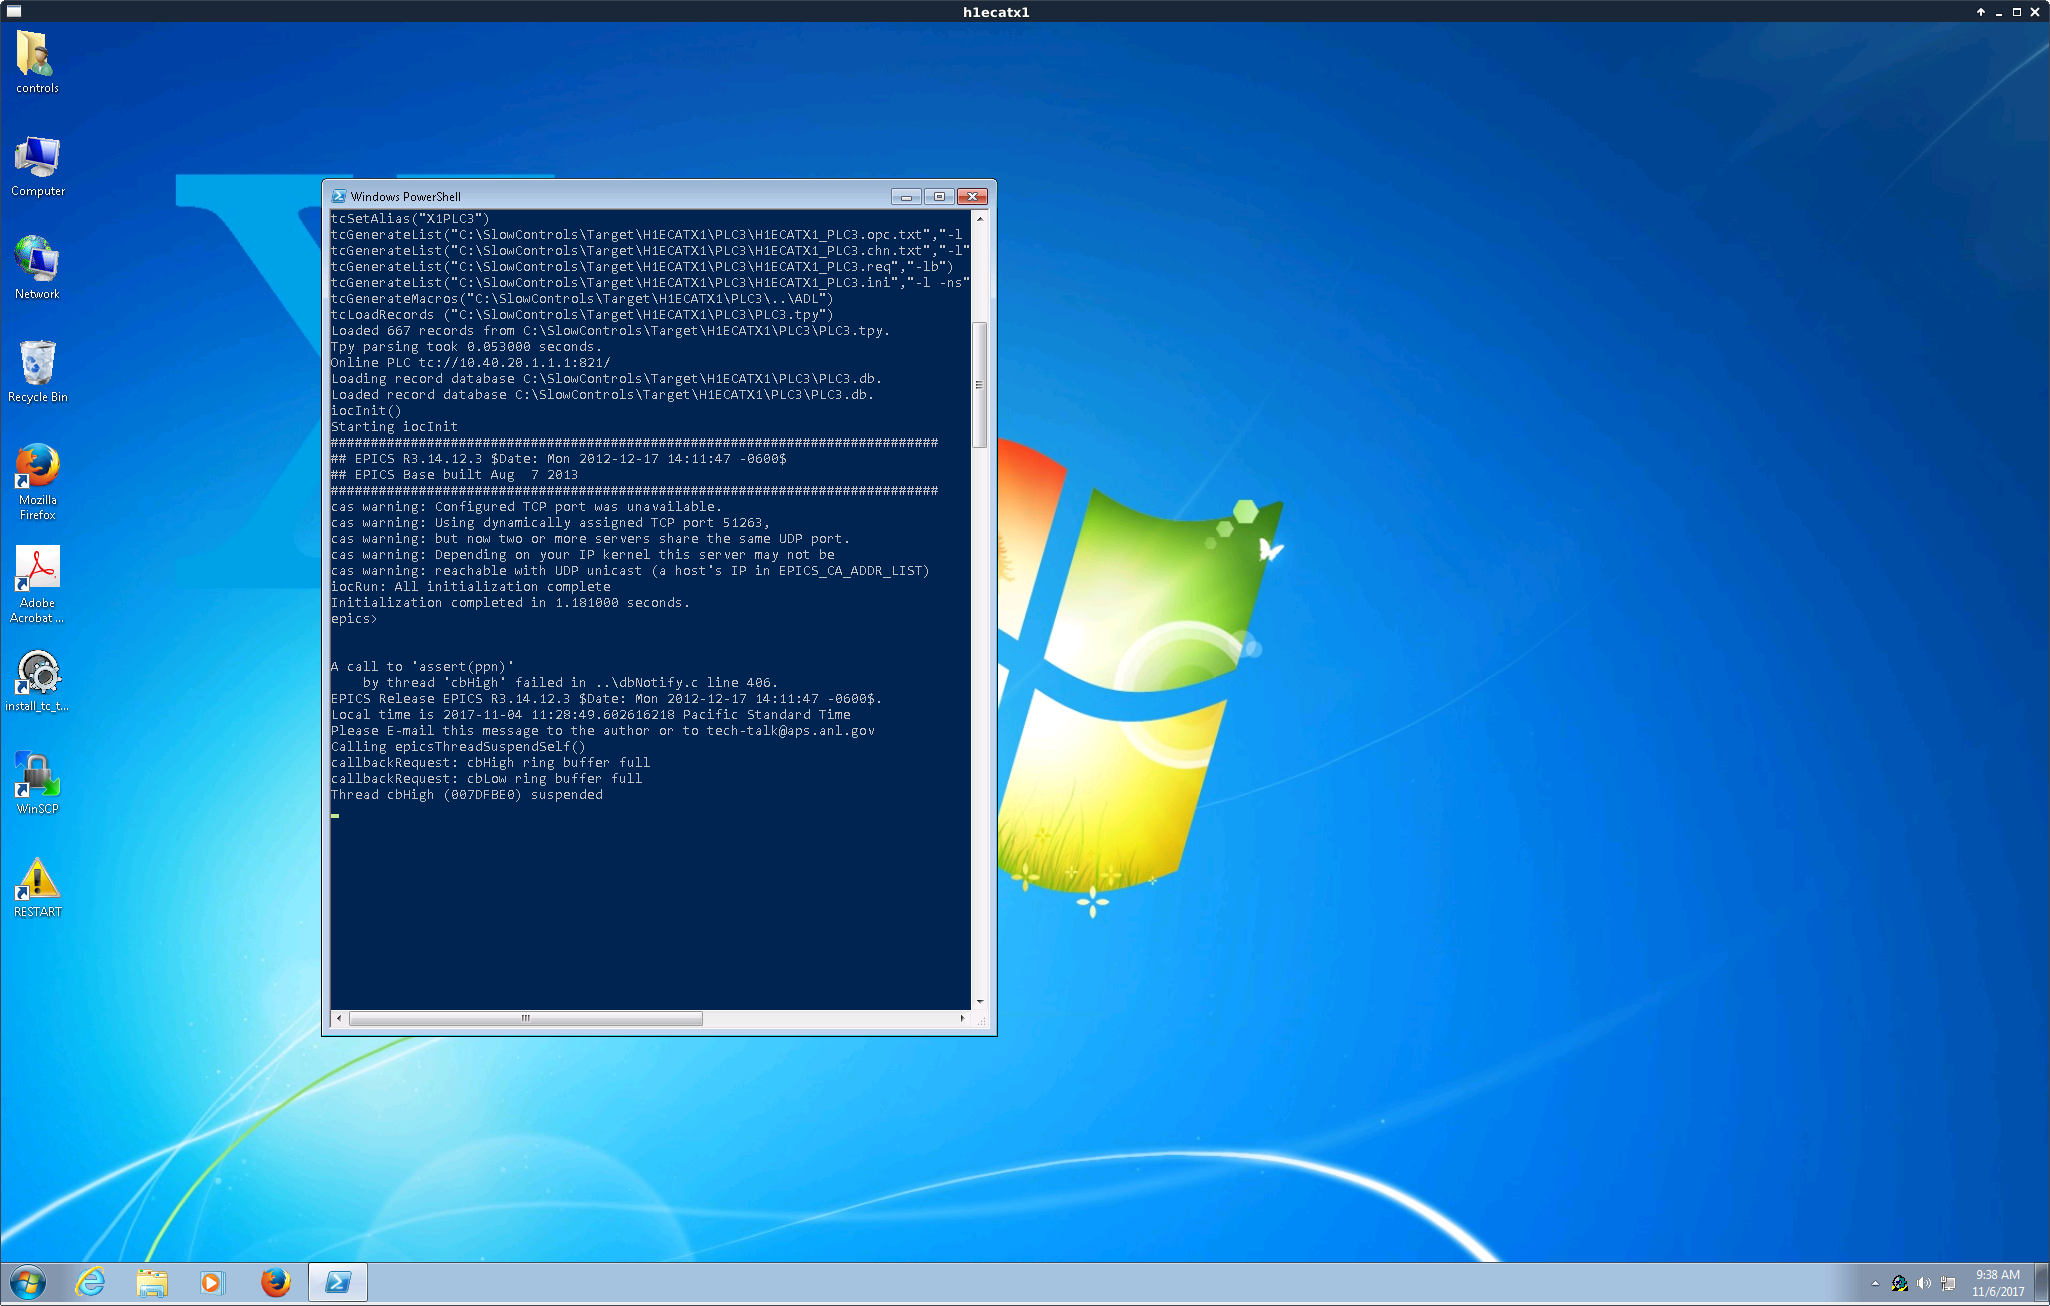The height and width of the screenshot is (1306, 2050).
Task: Click 'Starting iocInit' text line
Action: point(394,427)
